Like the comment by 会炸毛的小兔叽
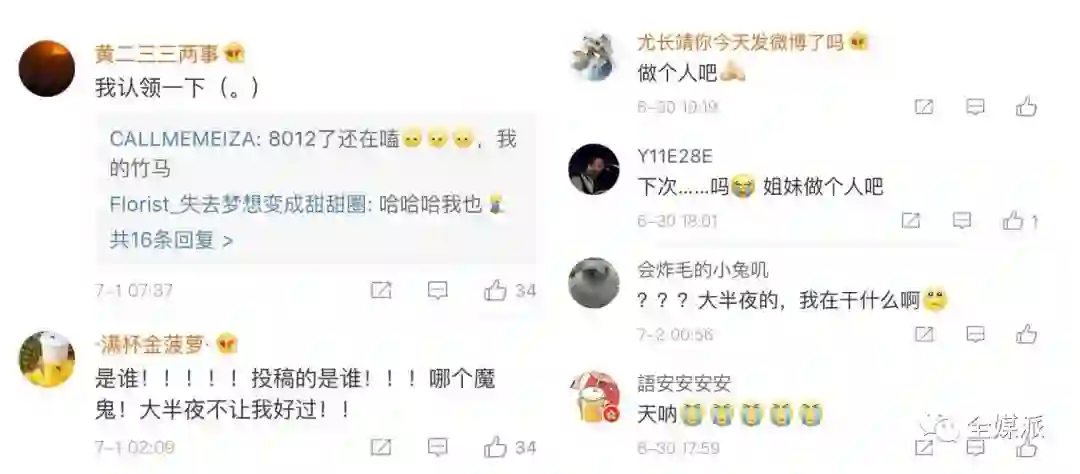Screen dimensions: 1080x474 click(x=1026, y=334)
